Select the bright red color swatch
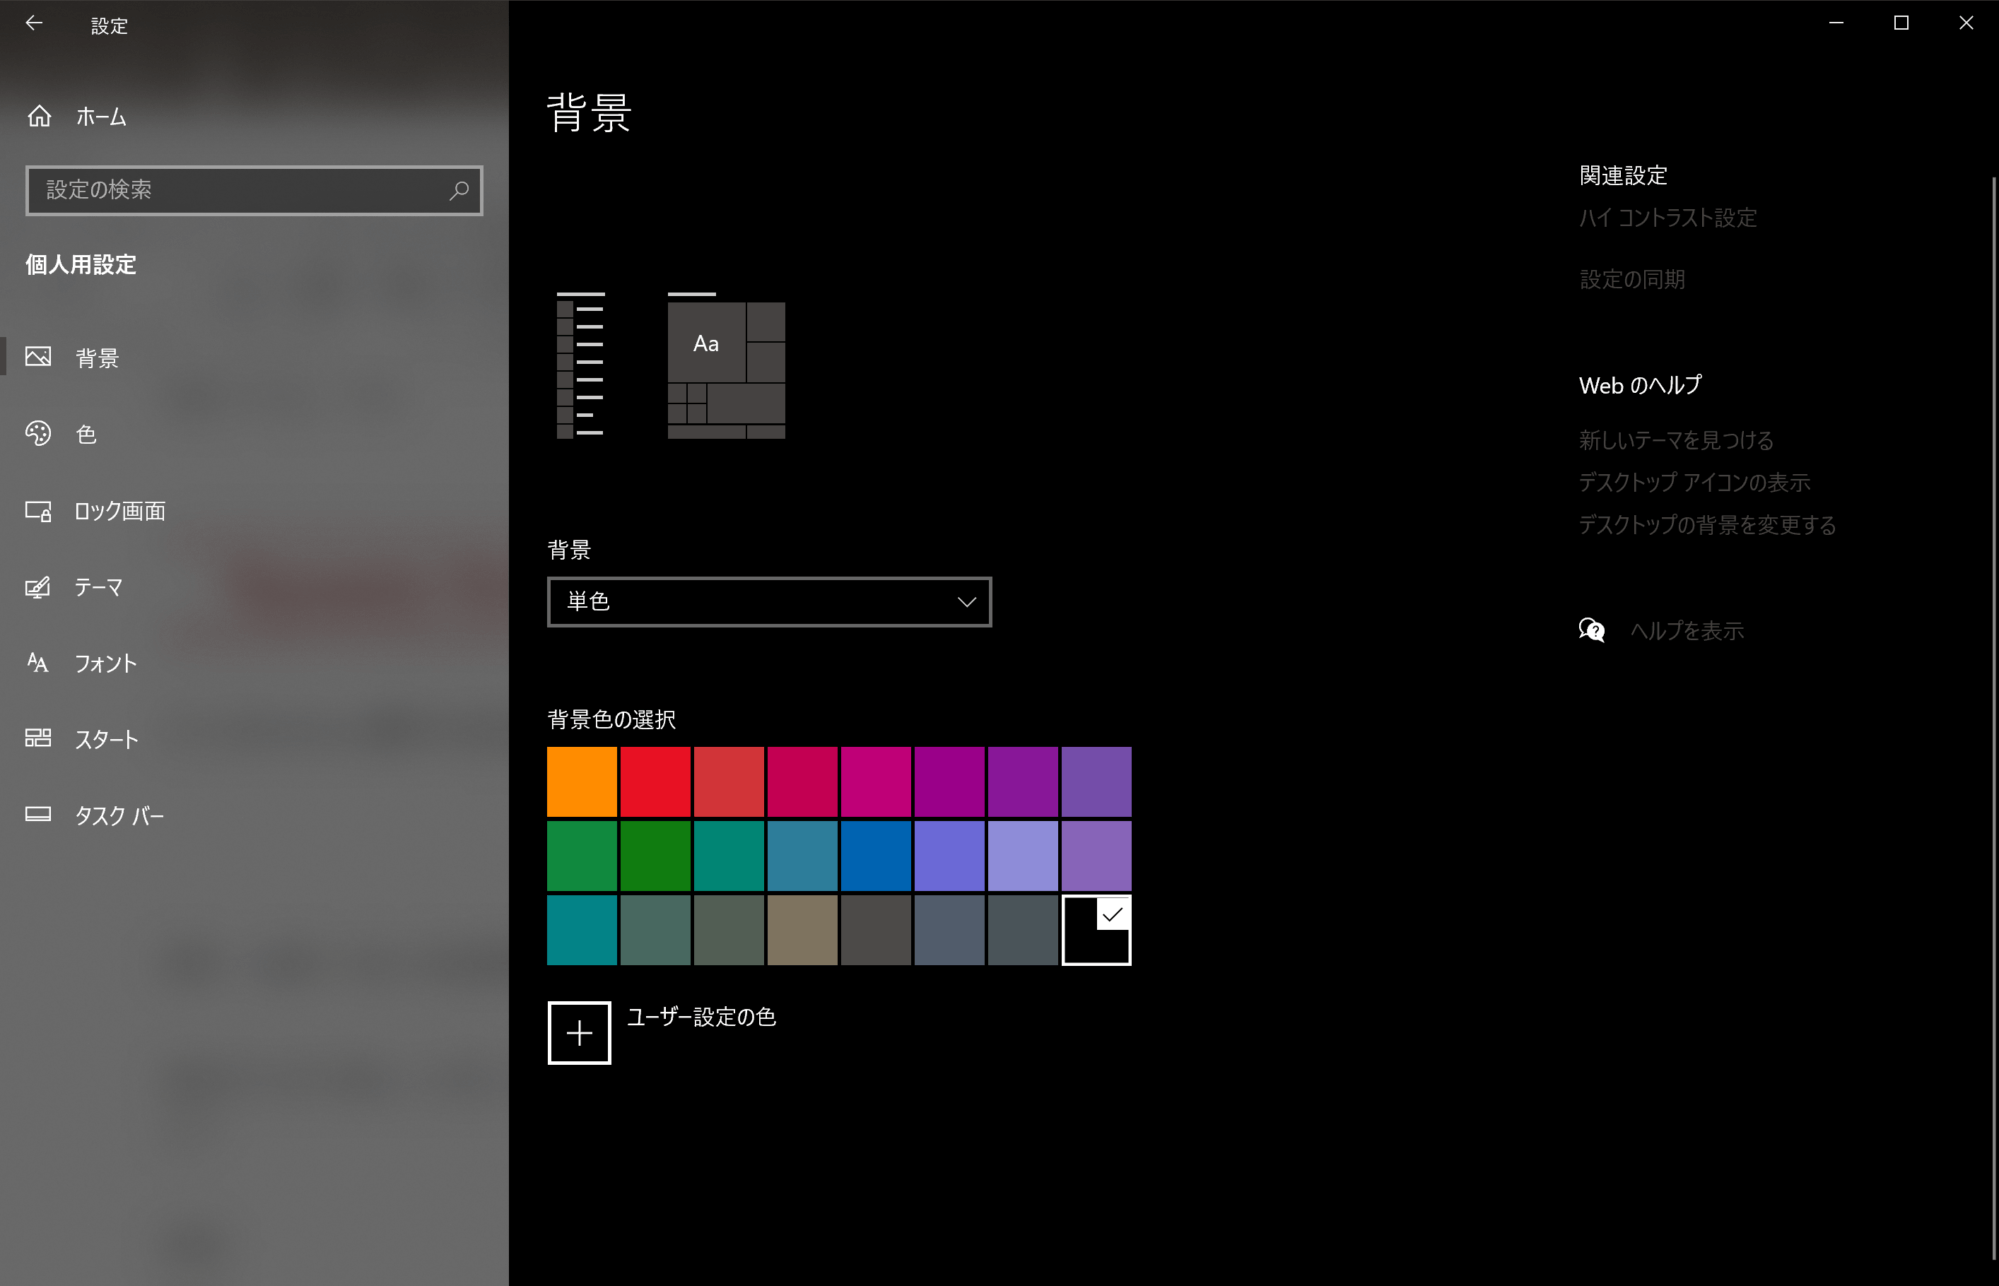 [x=655, y=782]
